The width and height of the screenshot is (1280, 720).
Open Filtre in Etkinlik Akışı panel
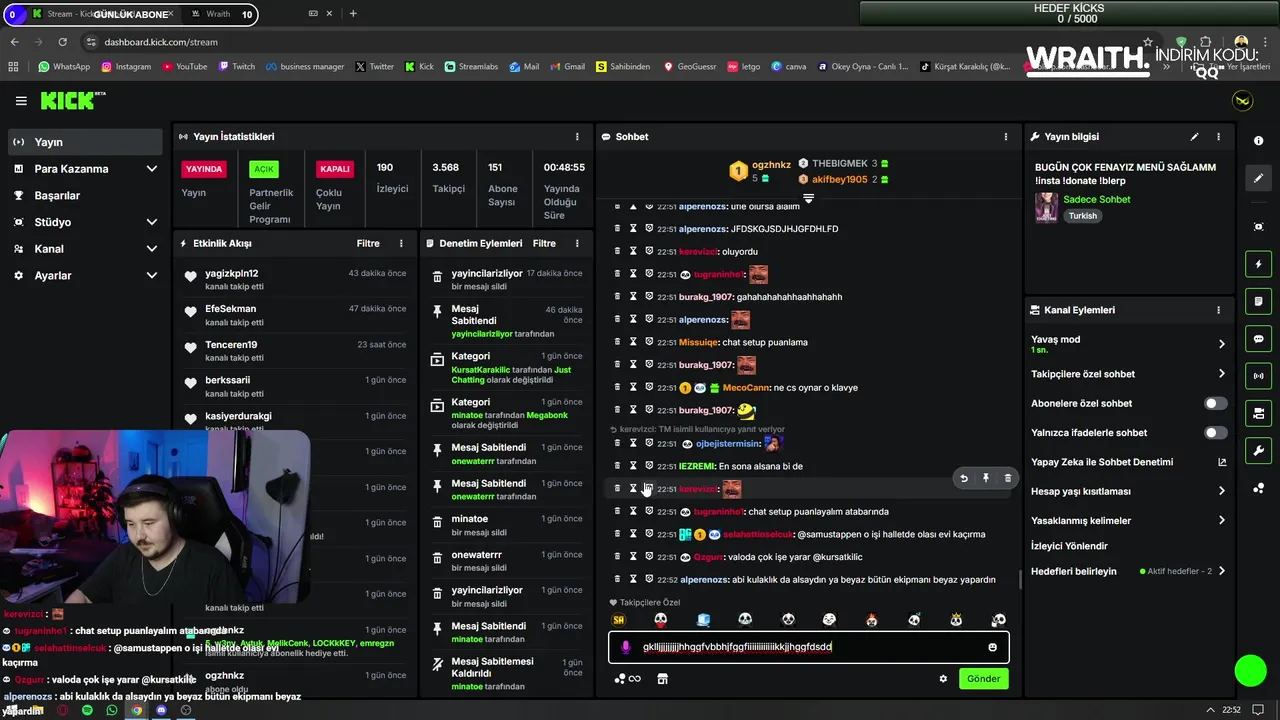coord(368,243)
